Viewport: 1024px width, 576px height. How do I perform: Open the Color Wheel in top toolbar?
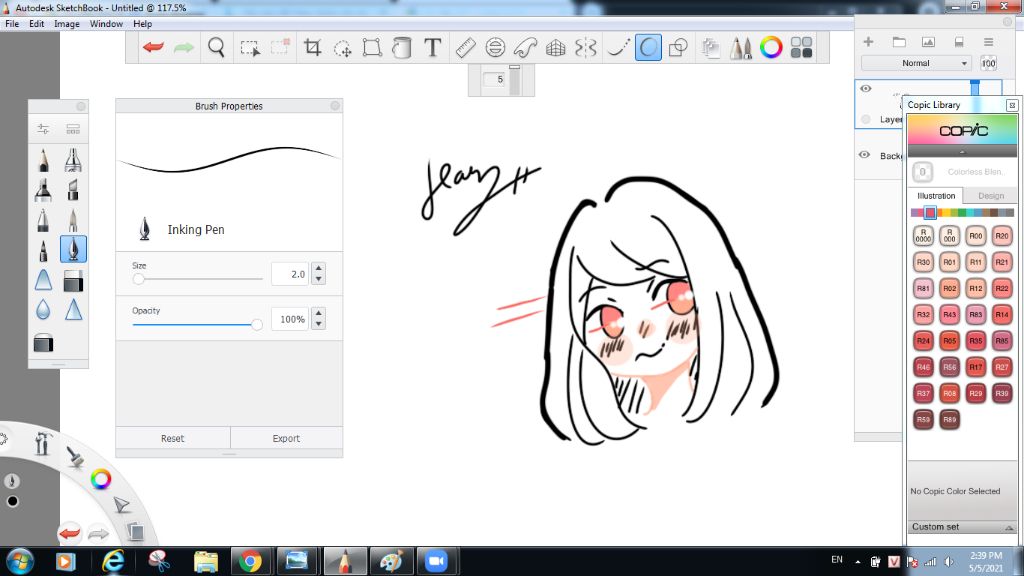(771, 47)
